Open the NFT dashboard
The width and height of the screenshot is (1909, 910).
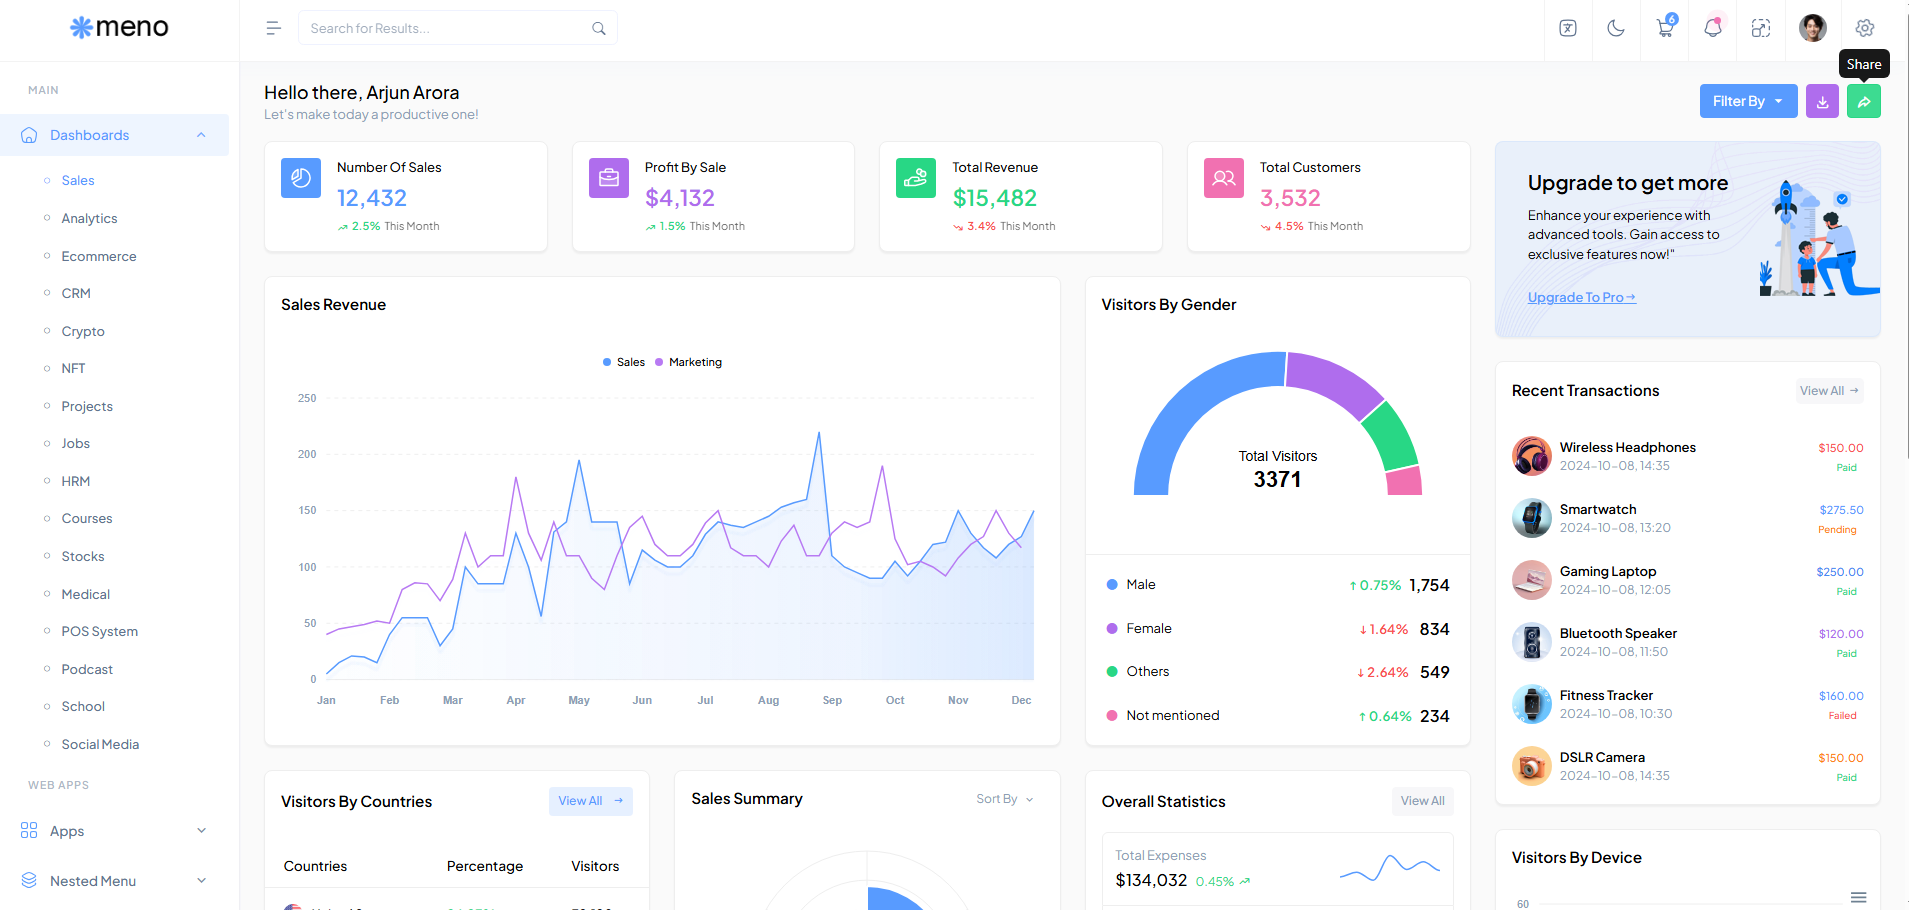tap(73, 368)
